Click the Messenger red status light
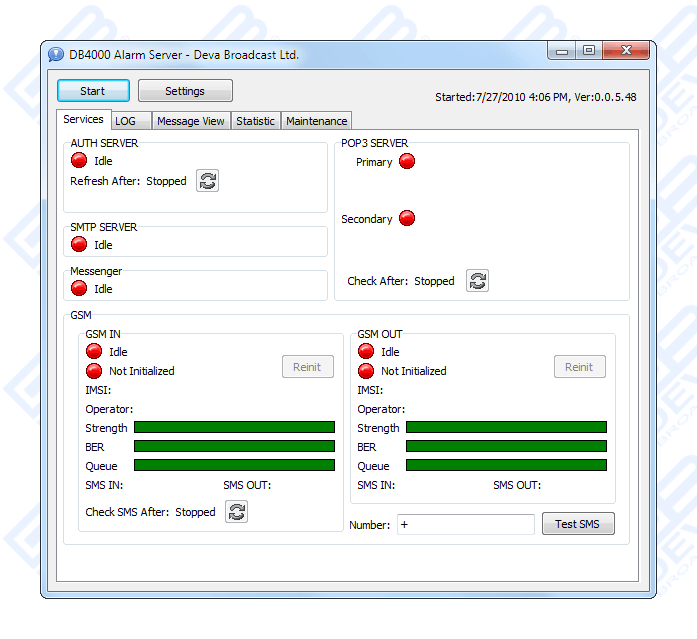Viewport: 697px width, 639px height. click(79, 289)
